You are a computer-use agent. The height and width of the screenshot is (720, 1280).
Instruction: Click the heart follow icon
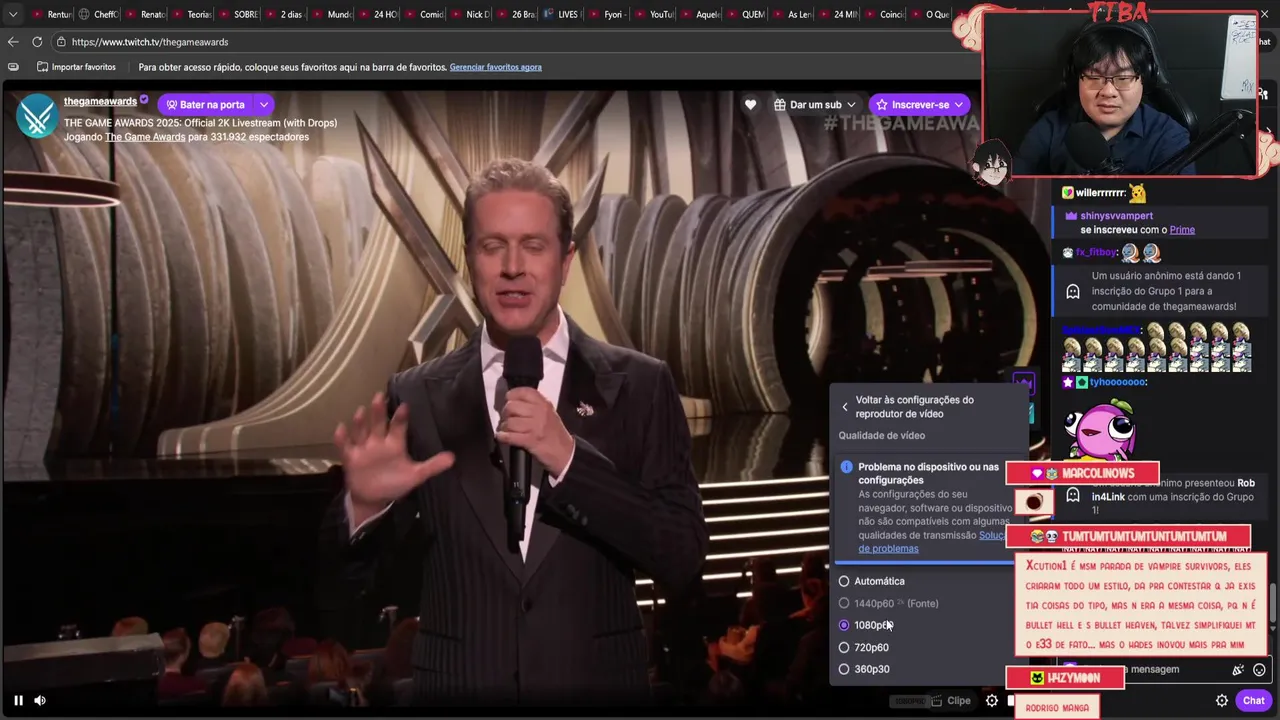750,104
